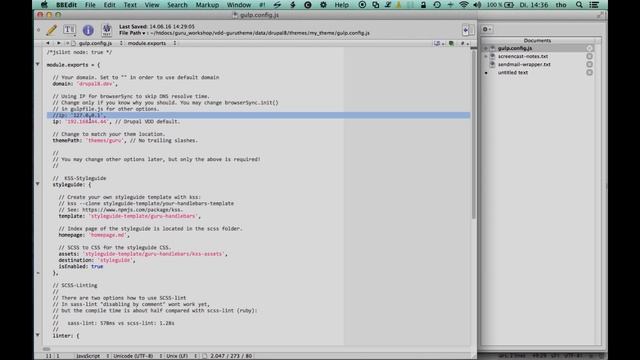Viewport: 640px width, 360px height.
Task: Open the gulp.config.js document popup in navigation bar
Action: click(x=96, y=43)
